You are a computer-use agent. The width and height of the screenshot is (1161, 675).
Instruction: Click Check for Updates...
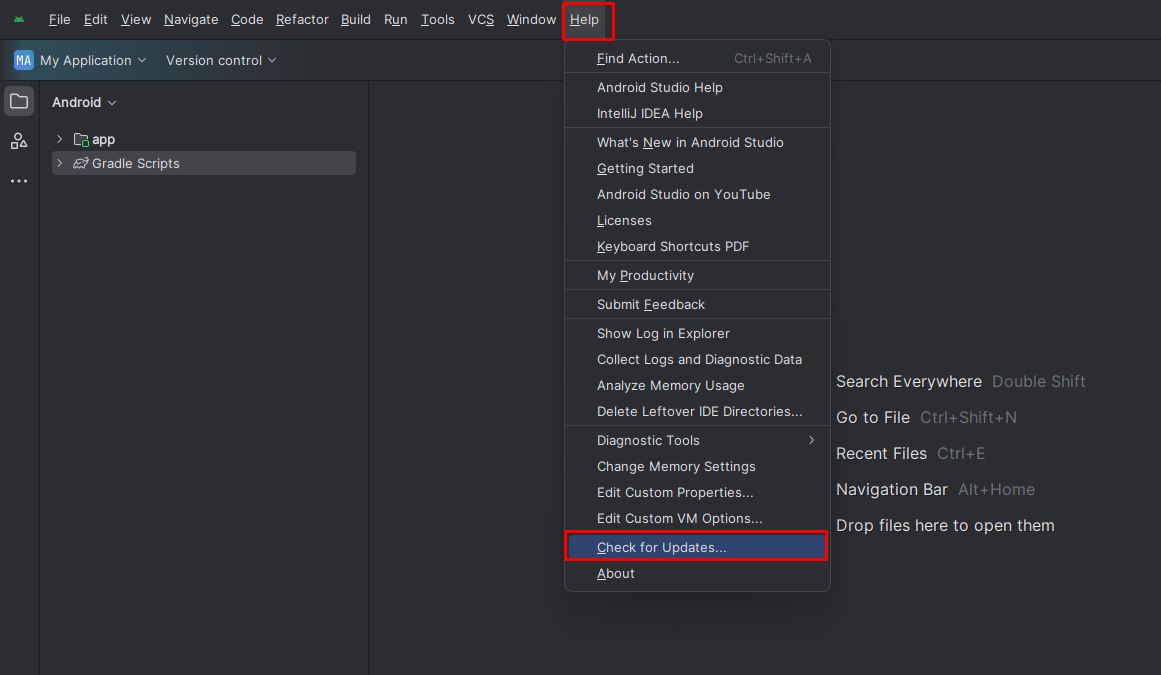(x=697, y=547)
